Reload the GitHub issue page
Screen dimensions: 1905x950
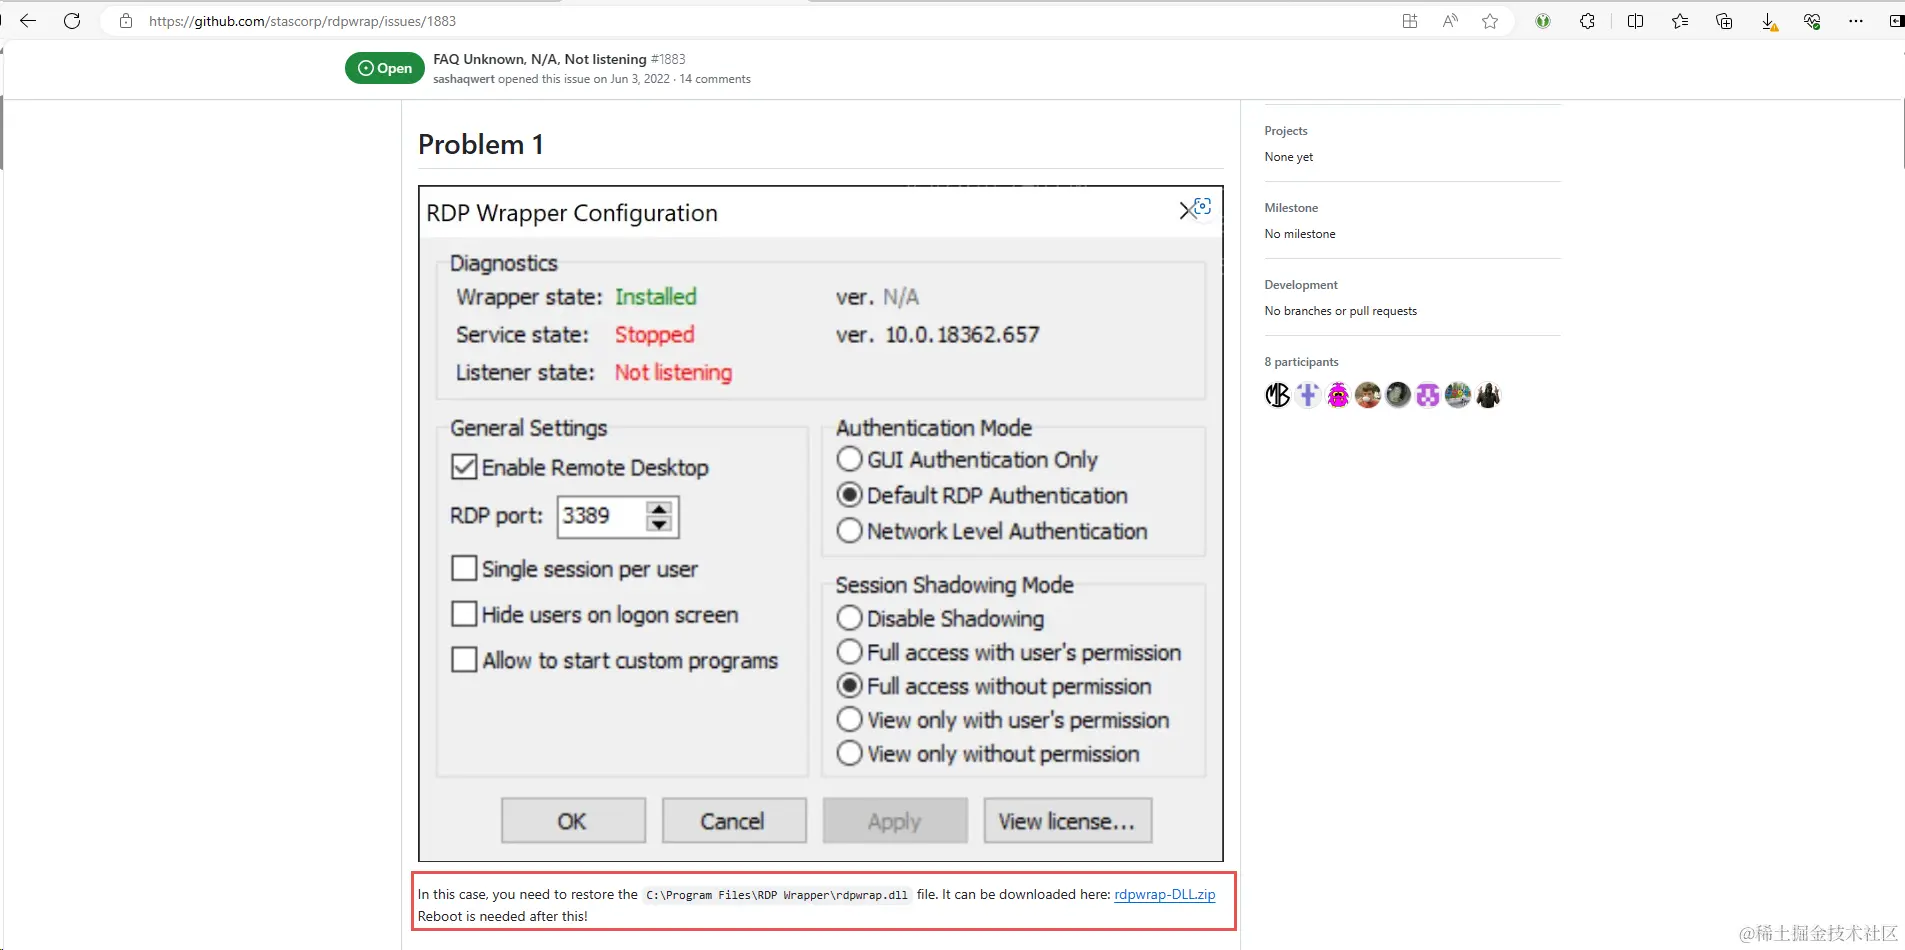coord(72,21)
